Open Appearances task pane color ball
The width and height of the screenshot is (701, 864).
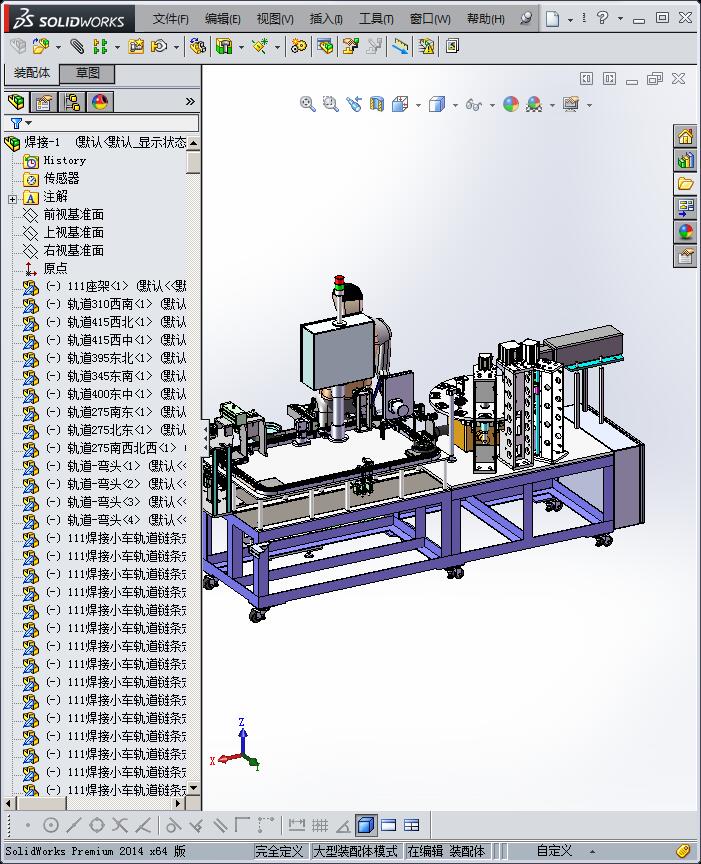click(x=686, y=232)
